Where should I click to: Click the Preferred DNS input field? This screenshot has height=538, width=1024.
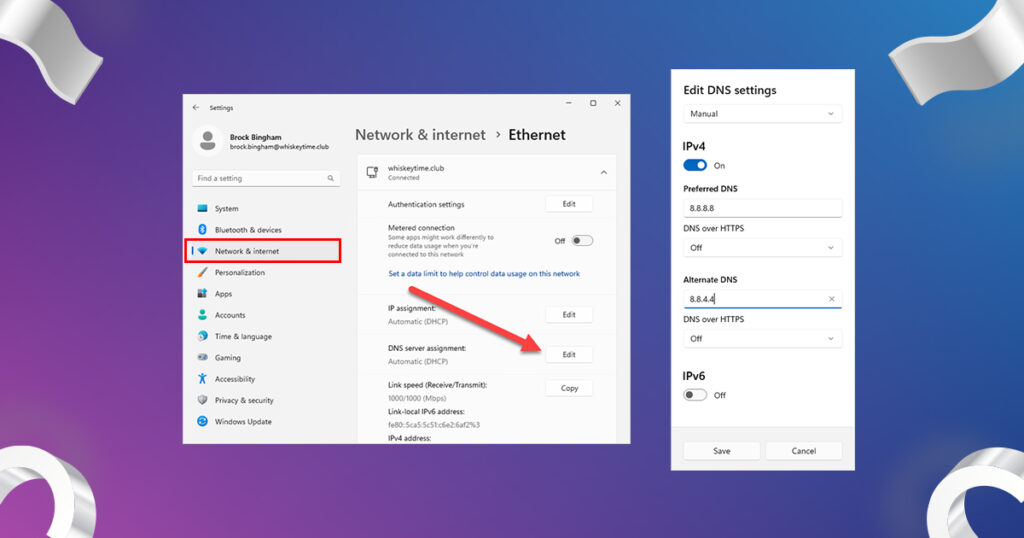click(x=762, y=208)
